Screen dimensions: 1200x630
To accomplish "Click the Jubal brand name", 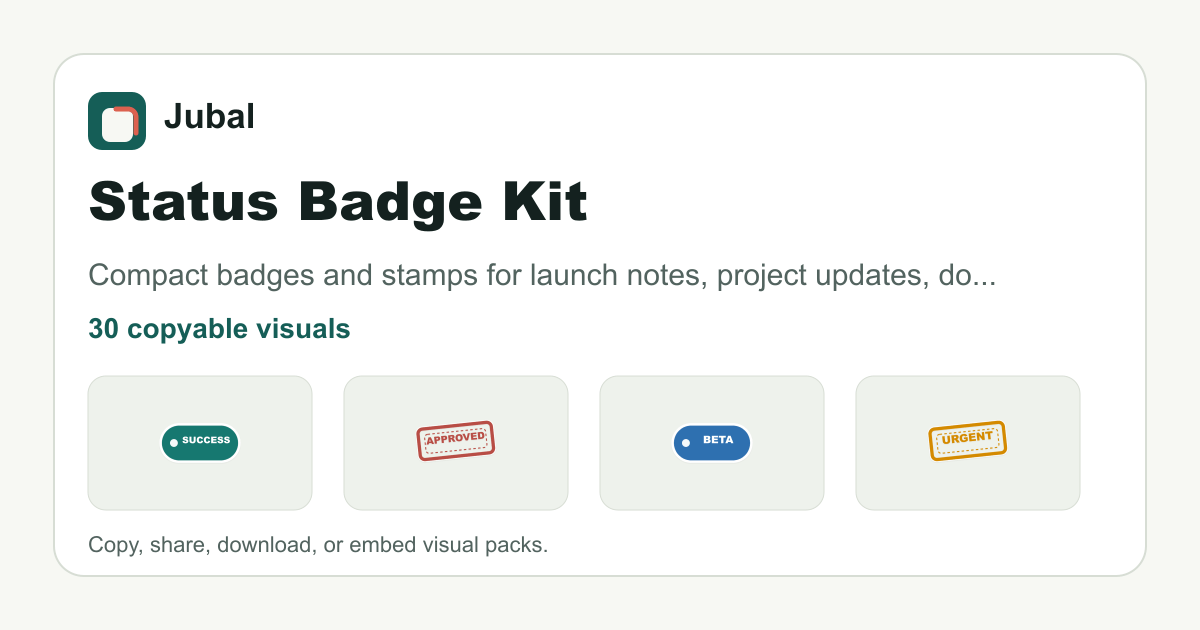I will (209, 117).
